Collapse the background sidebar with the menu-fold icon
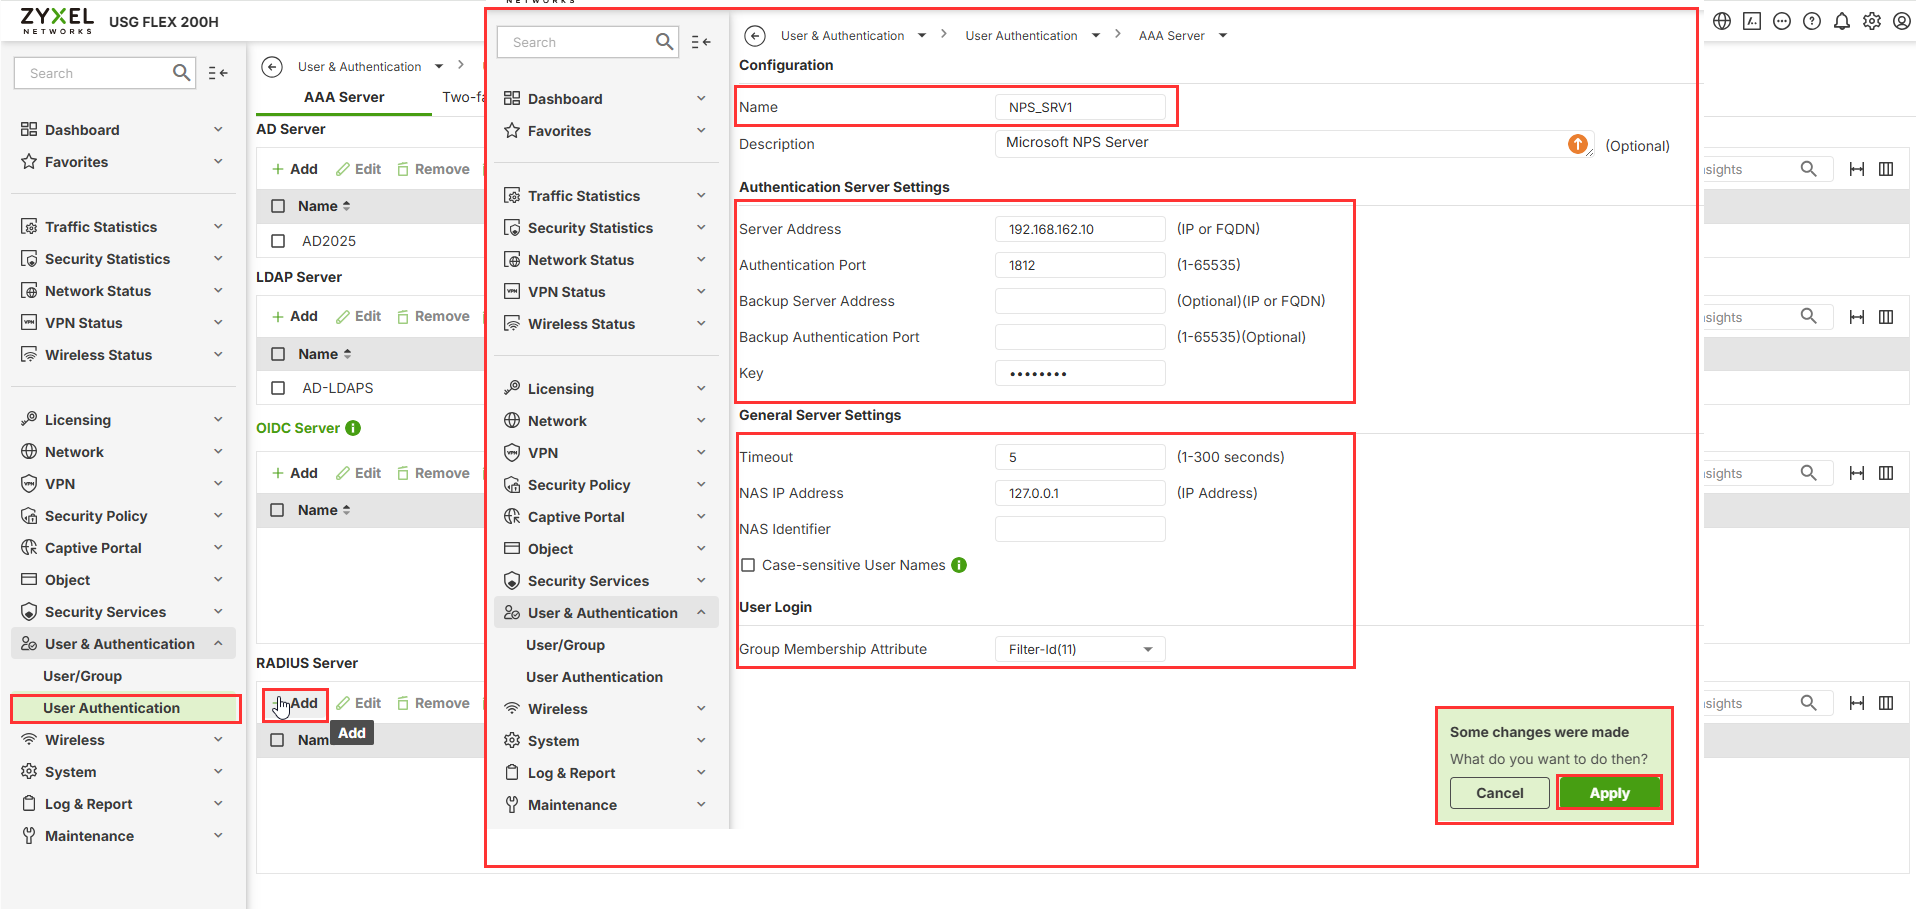 click(218, 73)
